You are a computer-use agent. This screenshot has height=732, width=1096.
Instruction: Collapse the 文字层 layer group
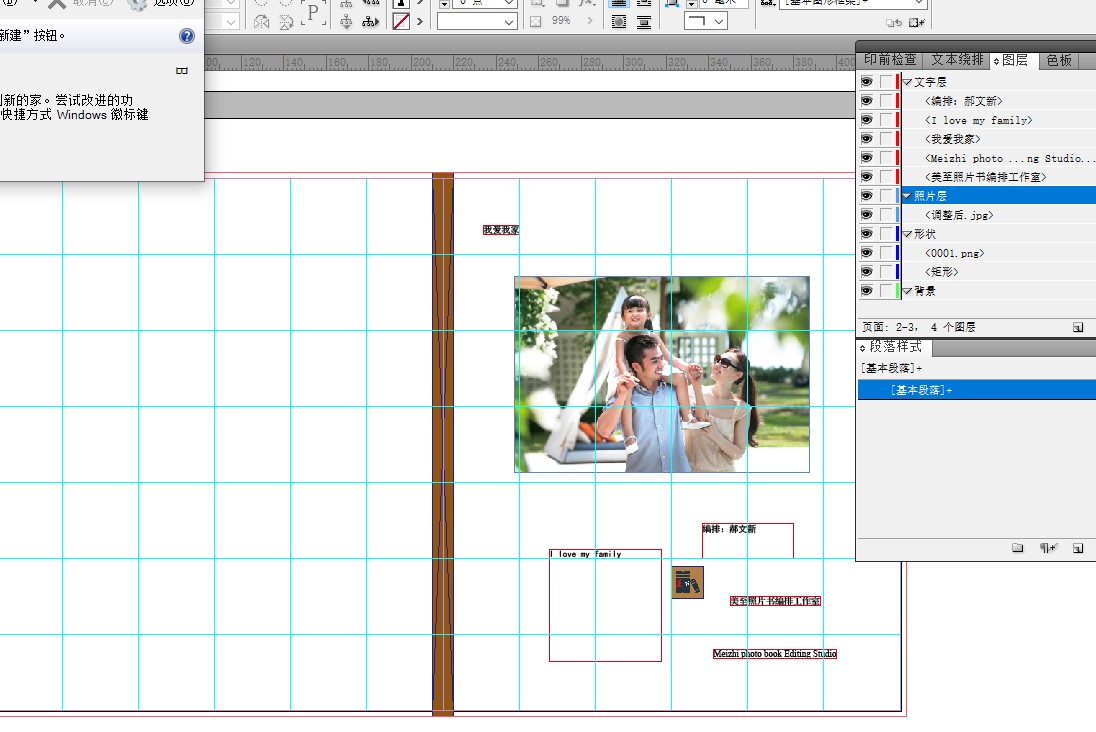[x=907, y=82]
